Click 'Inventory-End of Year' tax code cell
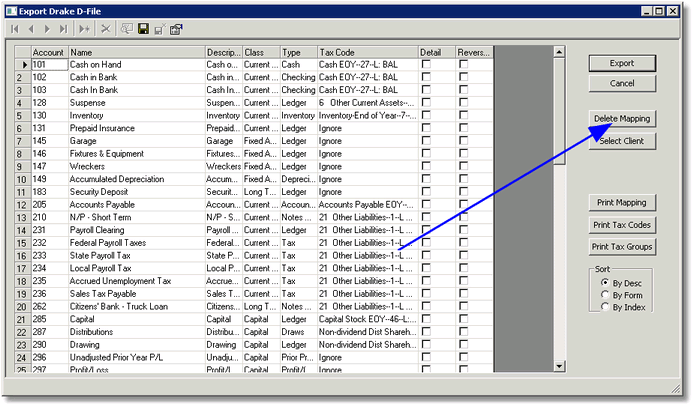Viewport: 694px width, 407px height. pos(368,115)
